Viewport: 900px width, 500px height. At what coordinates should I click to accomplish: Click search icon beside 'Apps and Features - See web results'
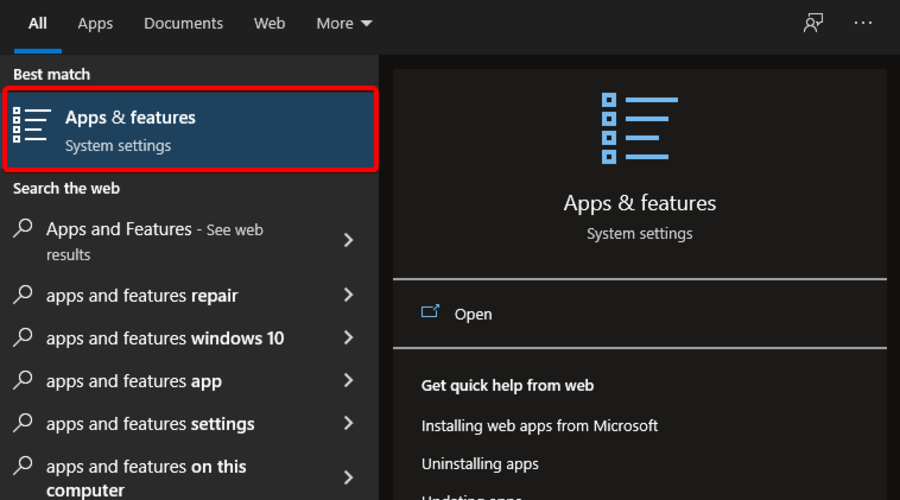coord(23,228)
